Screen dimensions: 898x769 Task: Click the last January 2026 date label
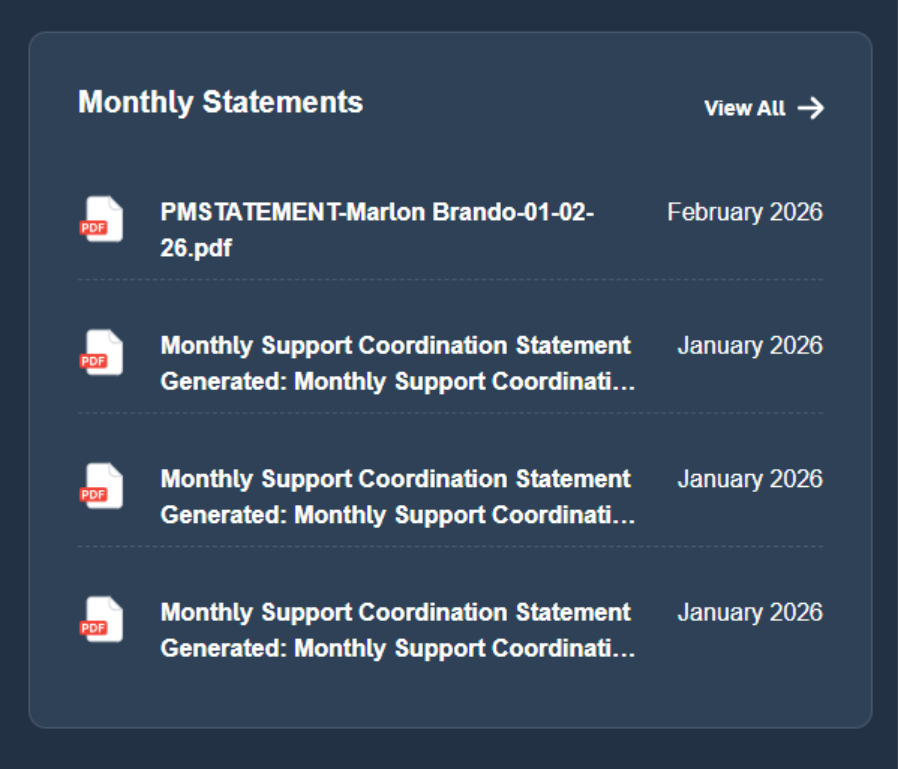[750, 612]
